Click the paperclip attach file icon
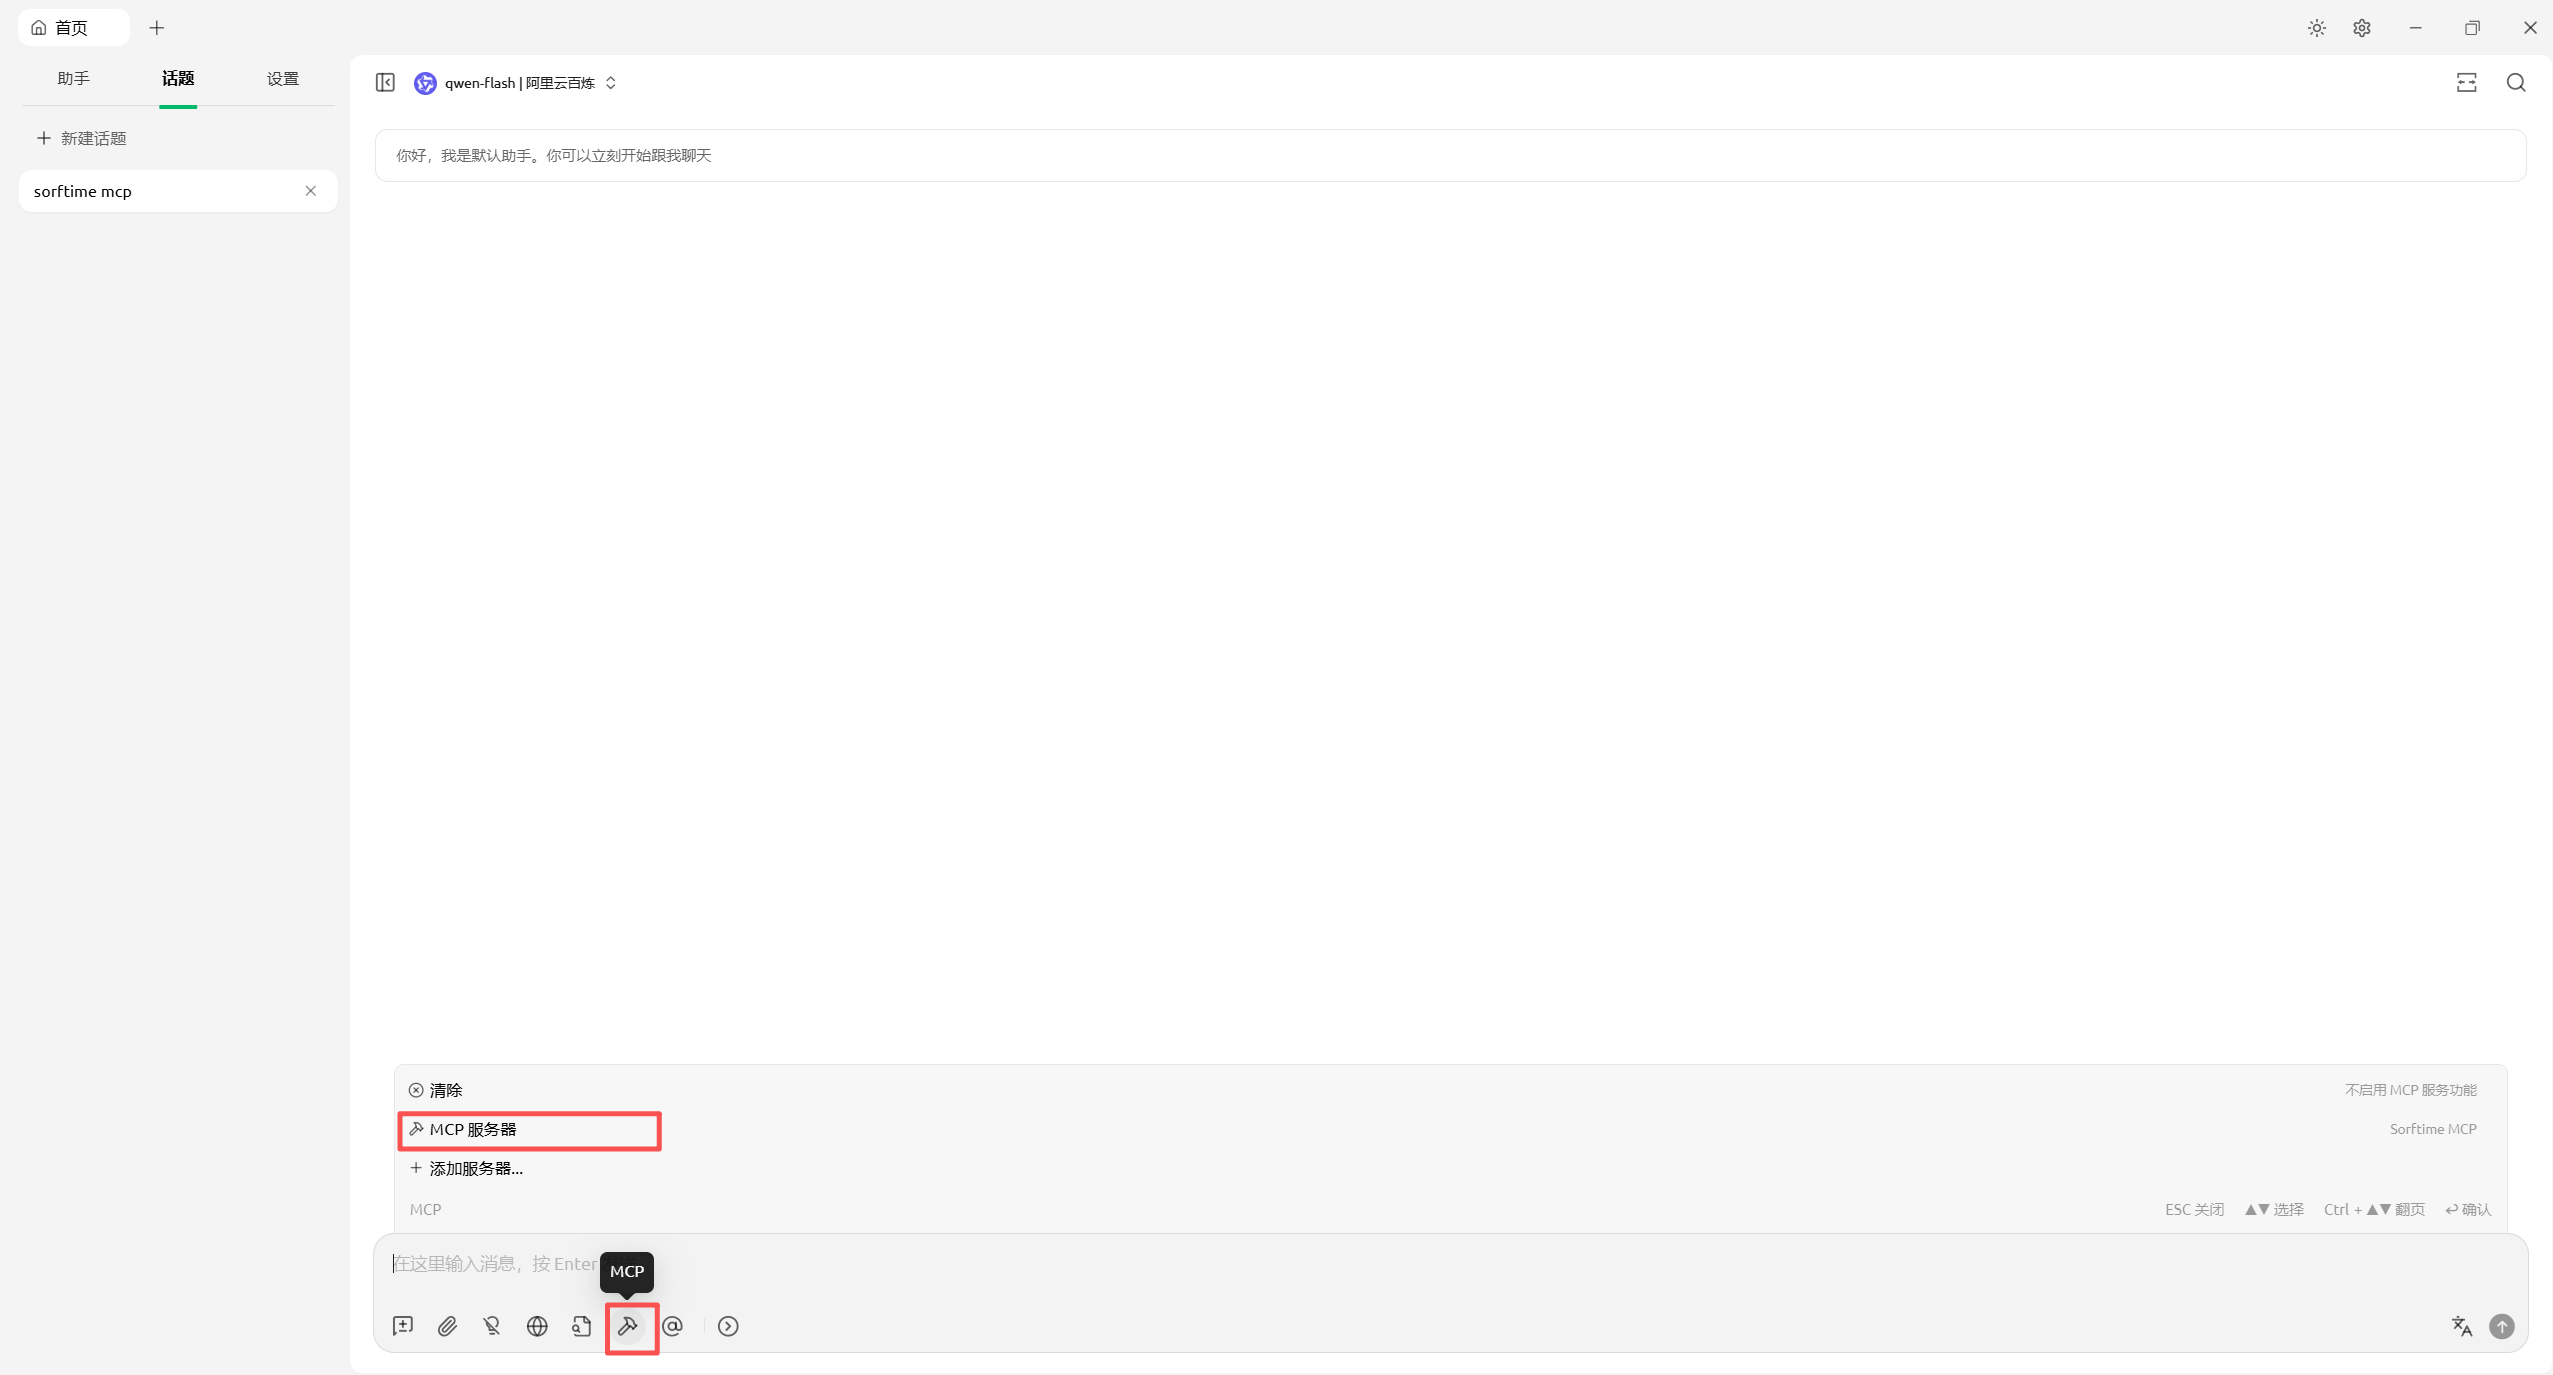2553x1375 pixels. 447,1326
